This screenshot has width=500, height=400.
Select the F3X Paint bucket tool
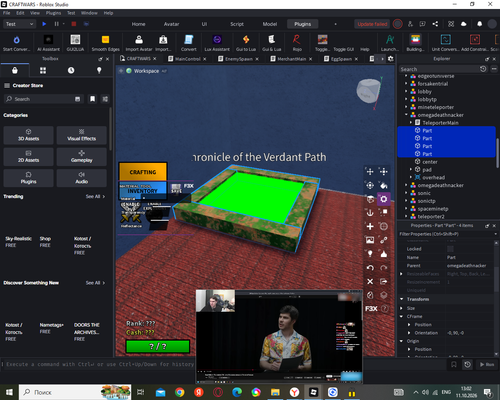pos(384,185)
